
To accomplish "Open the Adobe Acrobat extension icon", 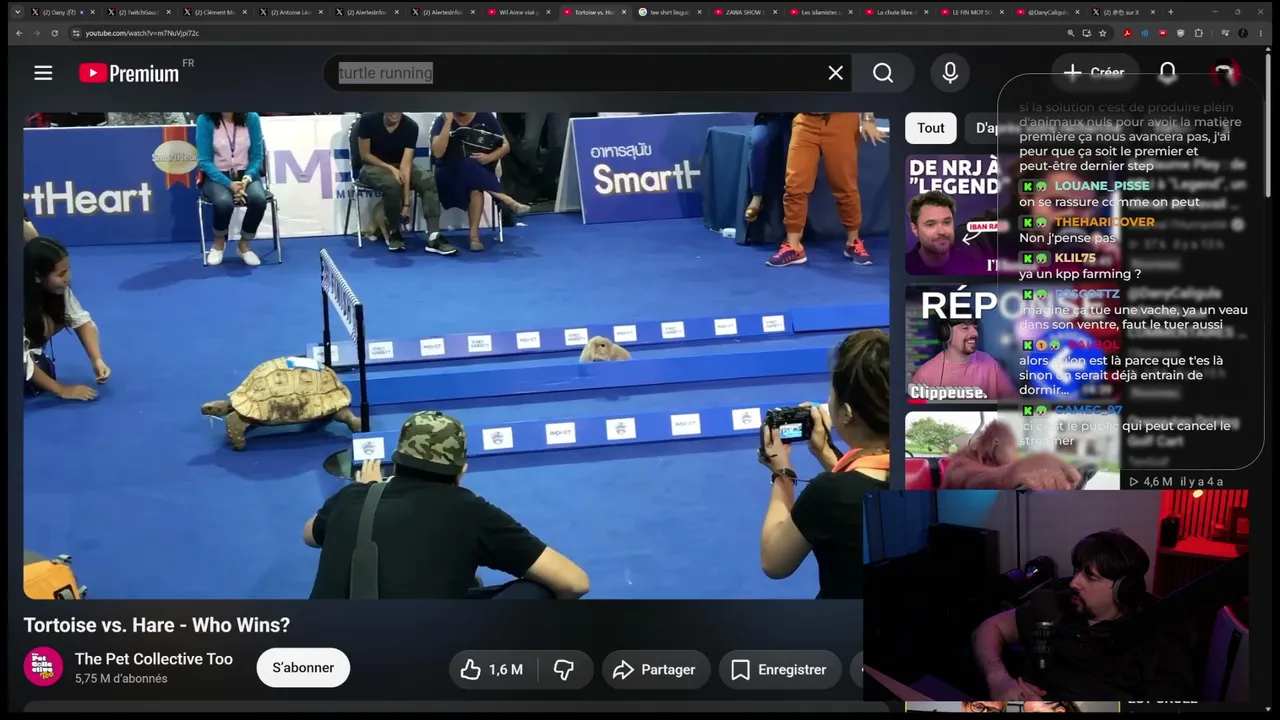I will point(1128,33).
